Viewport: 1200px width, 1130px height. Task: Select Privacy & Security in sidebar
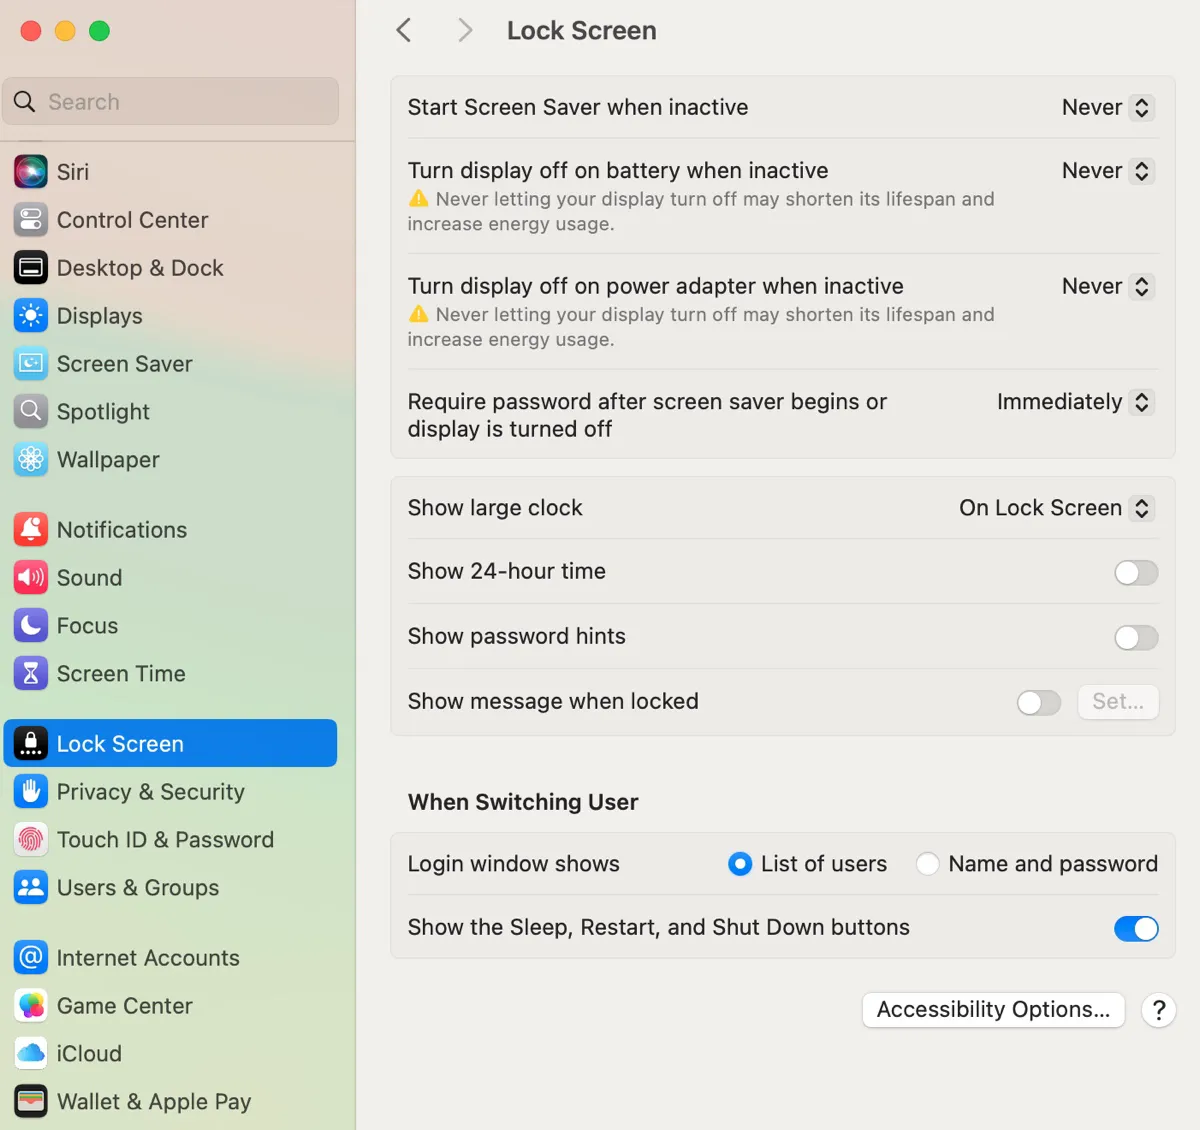coord(170,792)
